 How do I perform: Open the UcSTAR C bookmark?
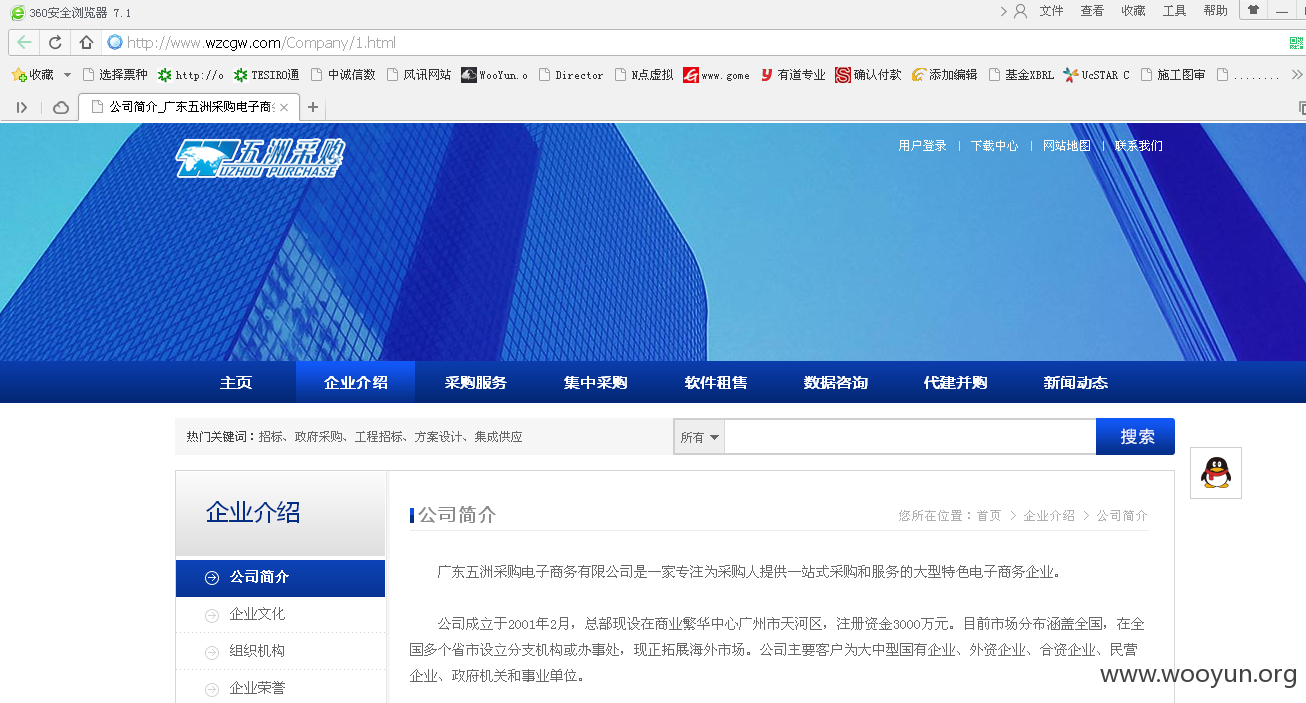tap(1097, 75)
